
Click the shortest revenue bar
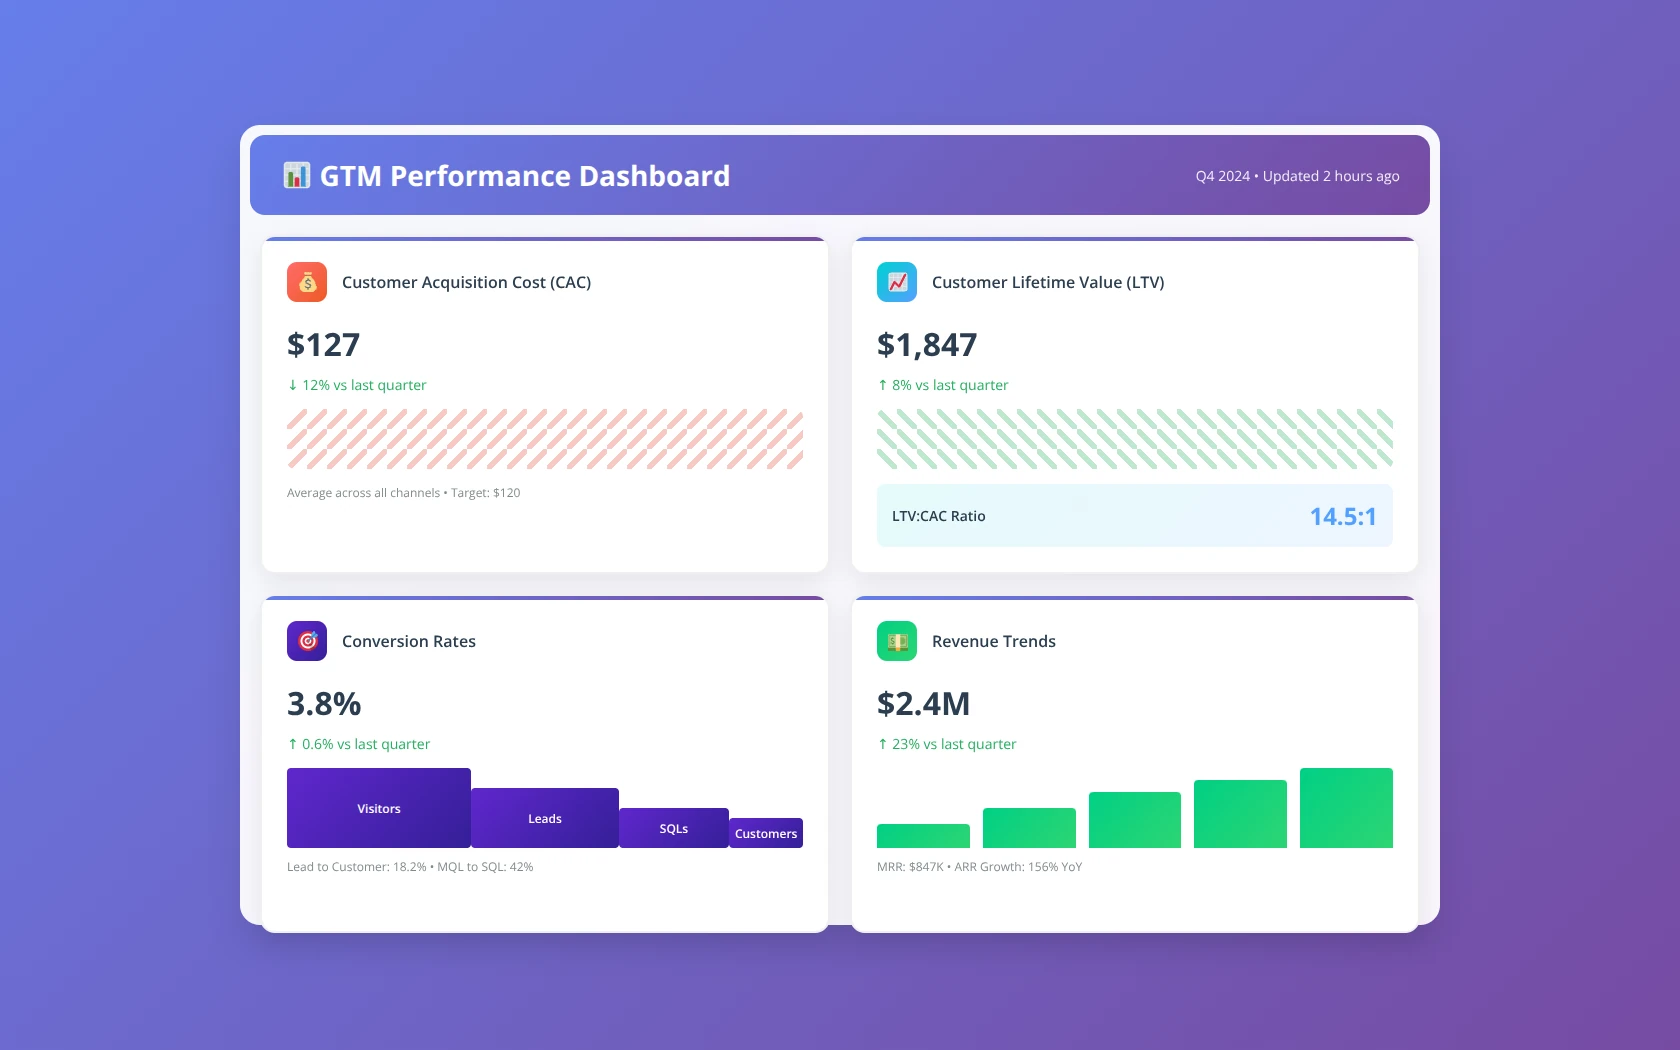923,836
